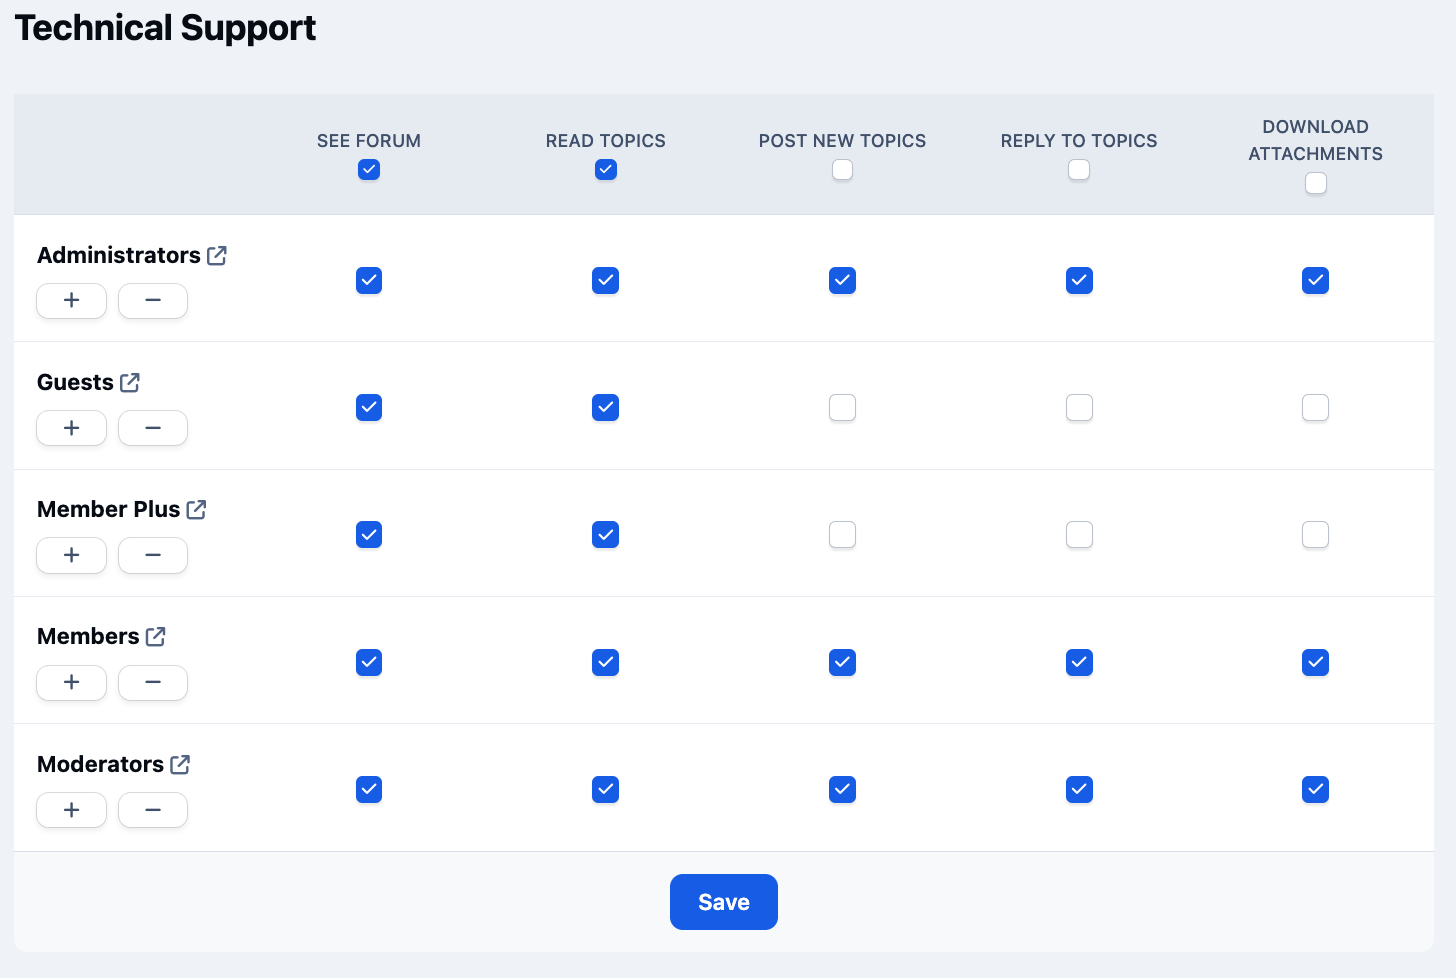Enable Reply To Topics for Guests
This screenshot has height=978, width=1456.
tap(1079, 408)
